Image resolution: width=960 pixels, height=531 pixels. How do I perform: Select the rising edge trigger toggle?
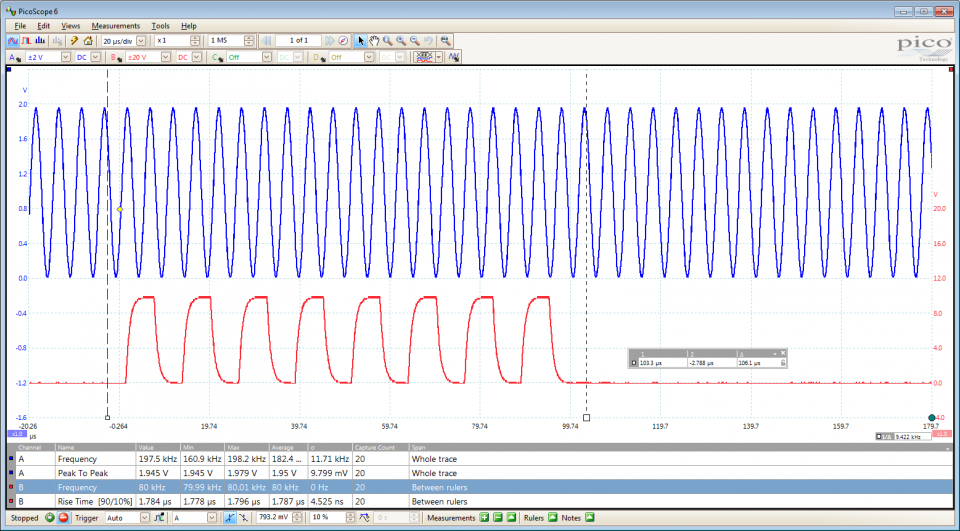click(231, 518)
